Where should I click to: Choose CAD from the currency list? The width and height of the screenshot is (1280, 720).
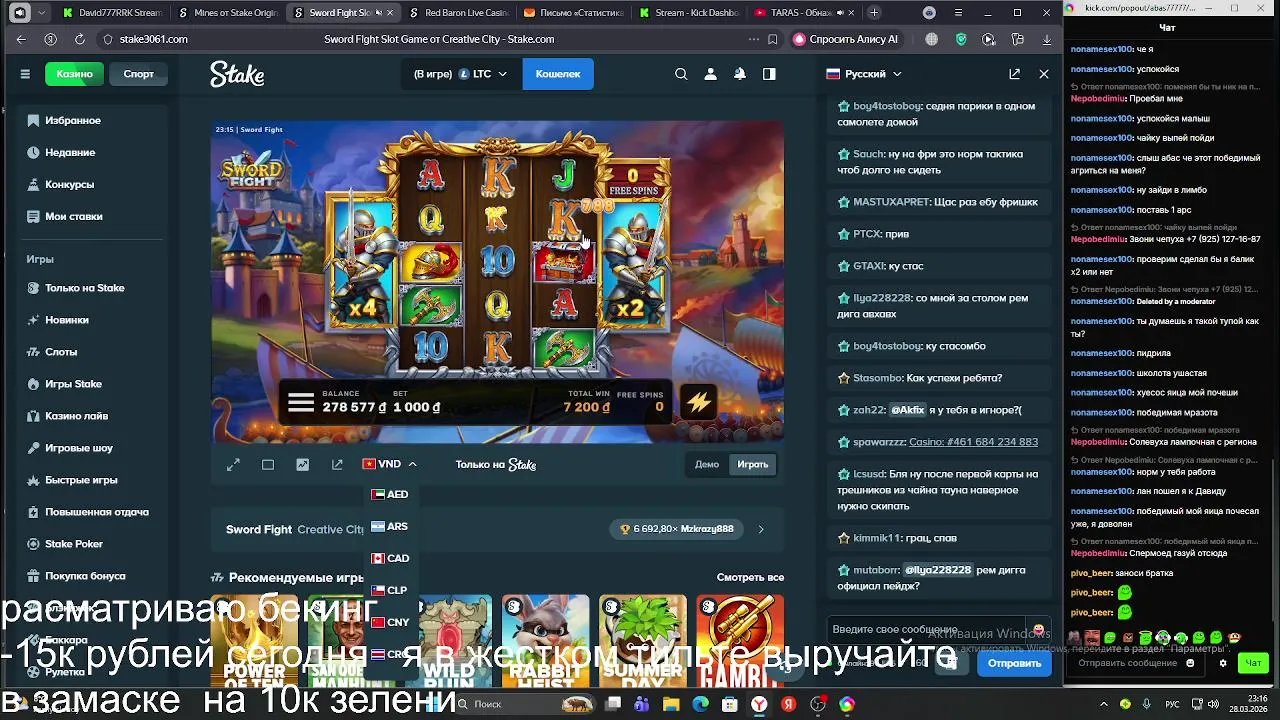(390, 558)
